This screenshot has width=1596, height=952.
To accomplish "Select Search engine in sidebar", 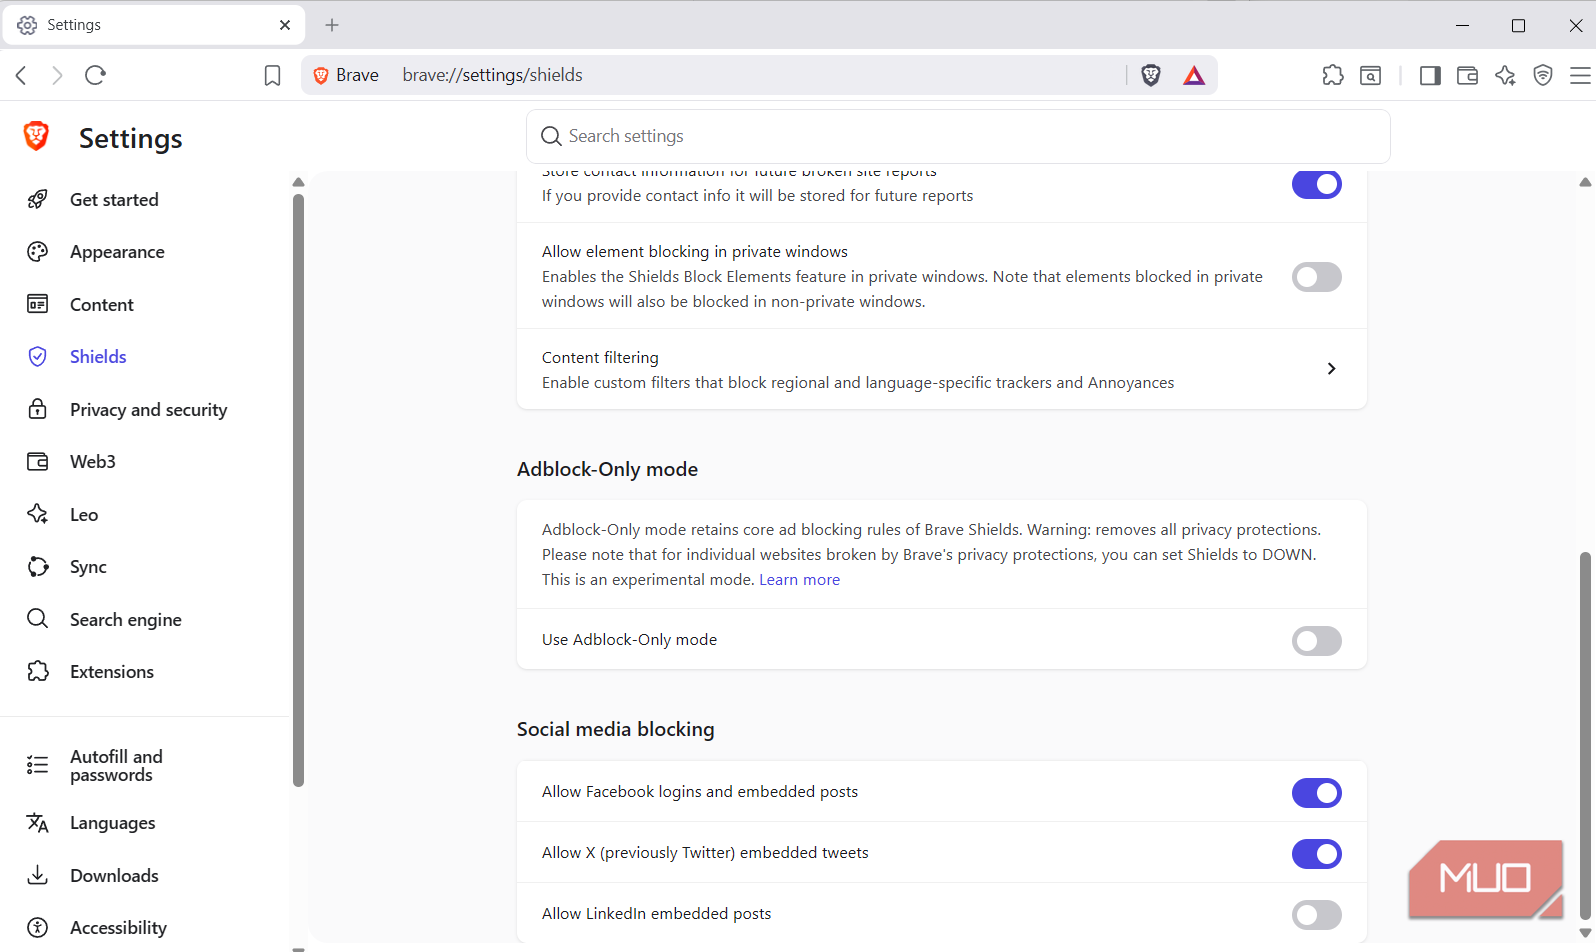I will click(125, 619).
